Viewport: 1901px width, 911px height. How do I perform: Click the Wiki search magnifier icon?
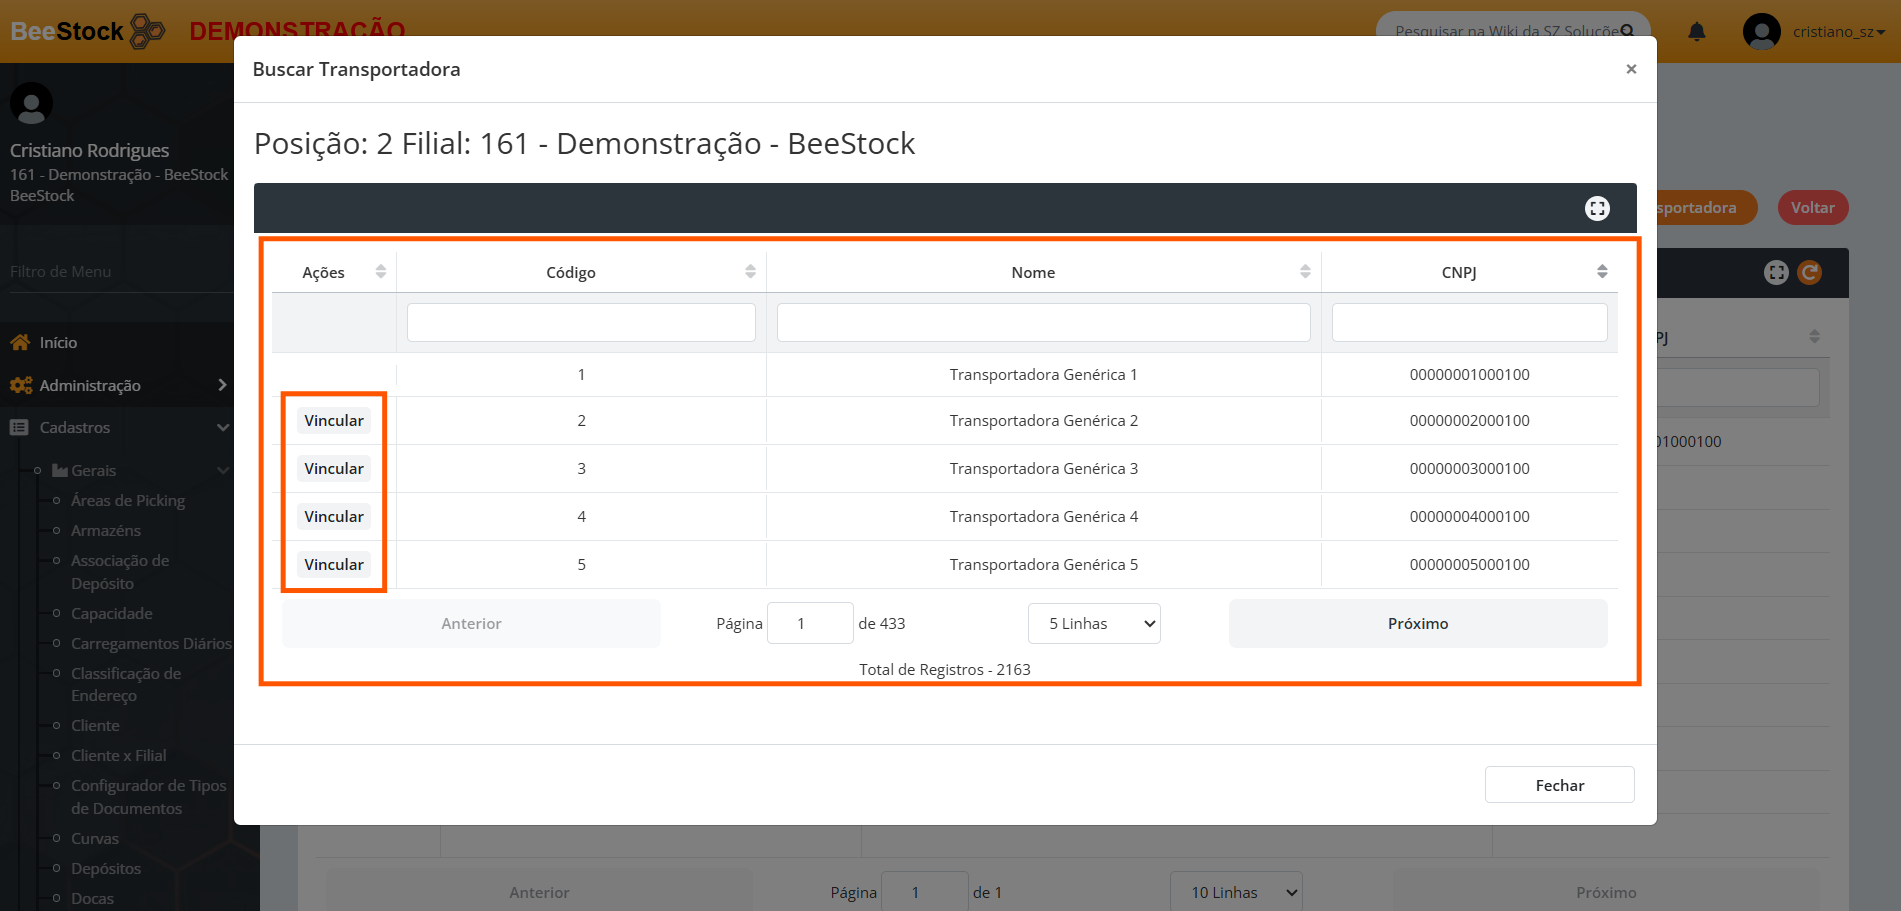coord(1627,31)
